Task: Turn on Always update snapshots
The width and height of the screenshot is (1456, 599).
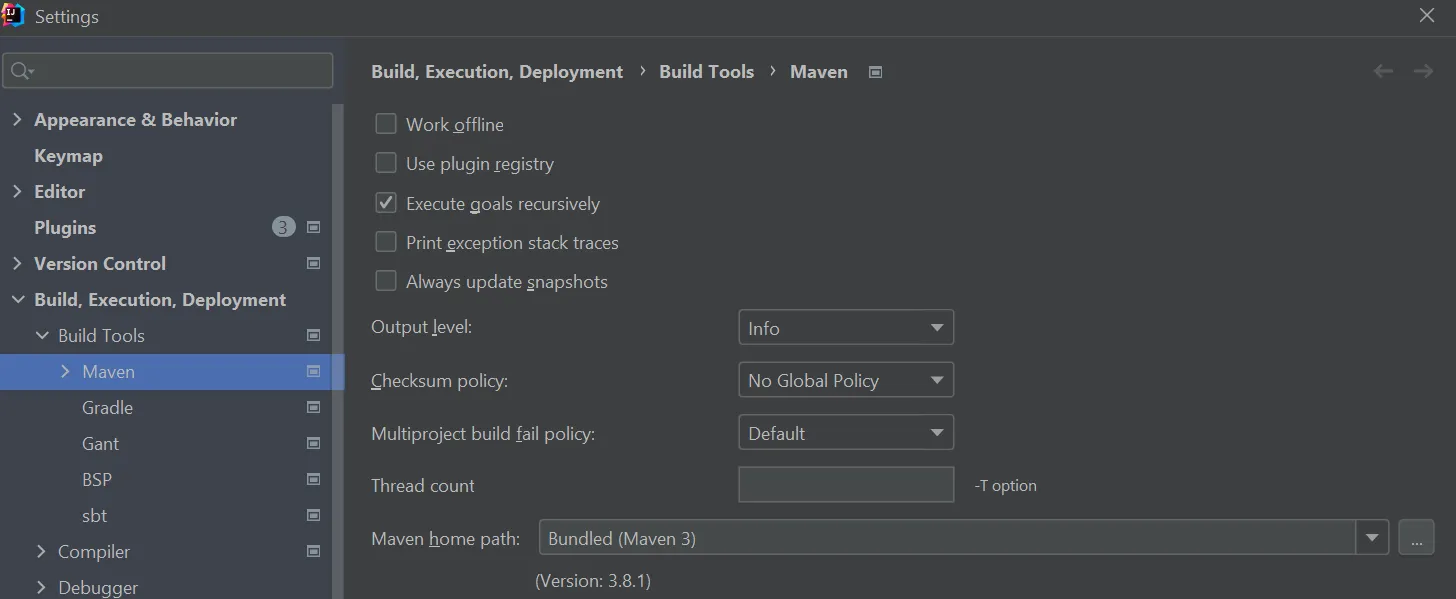Action: click(386, 281)
